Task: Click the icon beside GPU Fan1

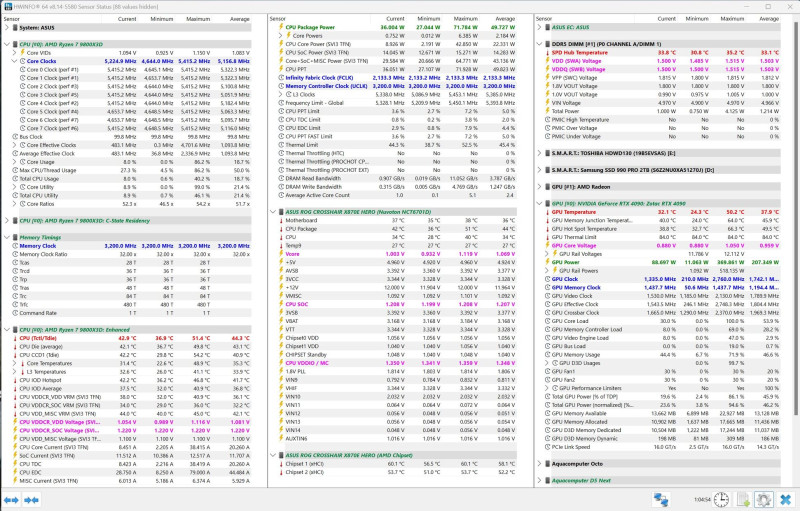Action: 547,371
